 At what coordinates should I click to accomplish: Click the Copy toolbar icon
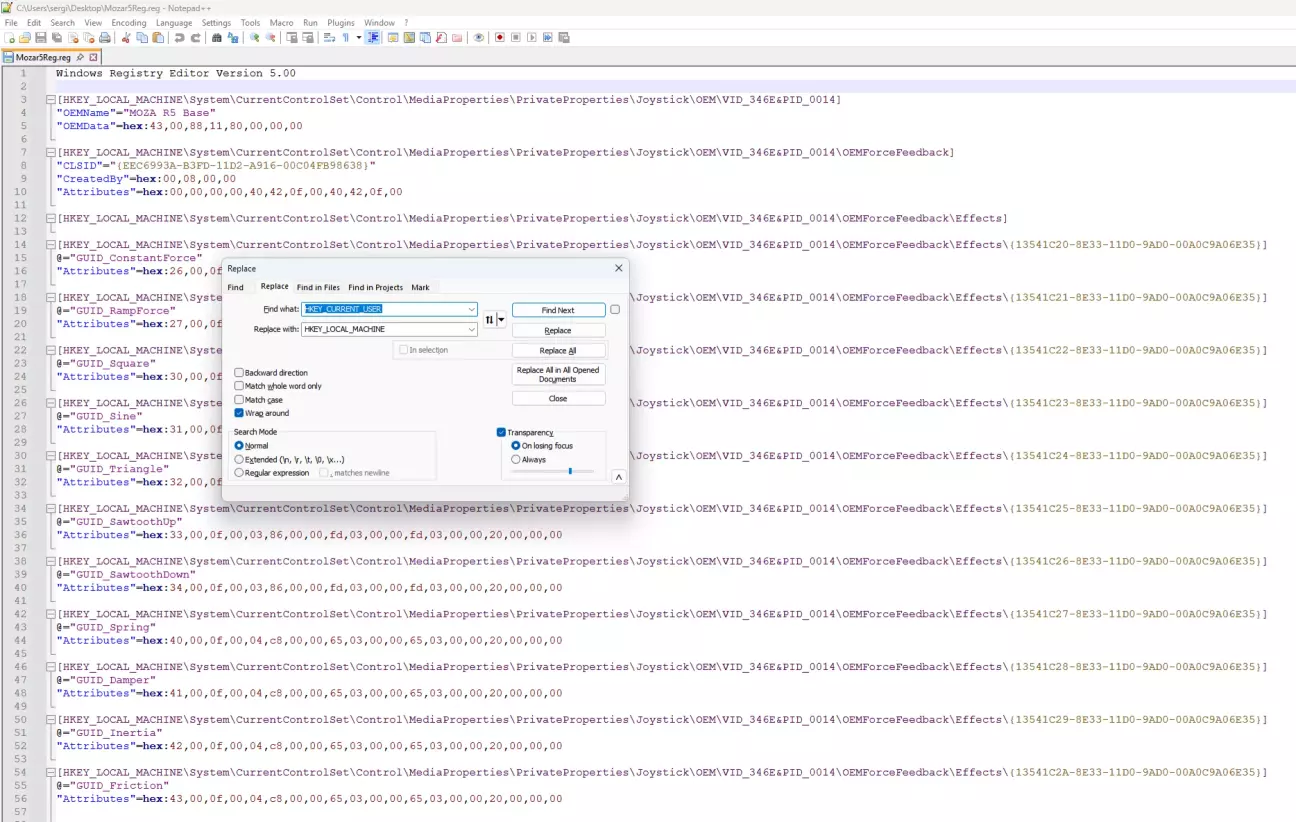(x=142, y=38)
